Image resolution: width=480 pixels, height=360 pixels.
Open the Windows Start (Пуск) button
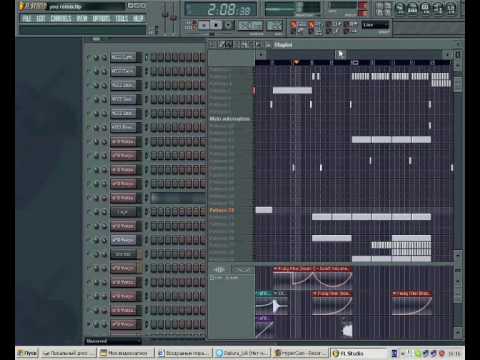tap(27, 353)
